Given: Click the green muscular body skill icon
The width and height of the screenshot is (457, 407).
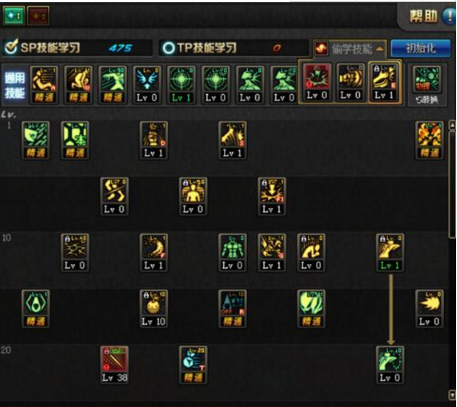Looking at the screenshot, I should coord(232,252).
